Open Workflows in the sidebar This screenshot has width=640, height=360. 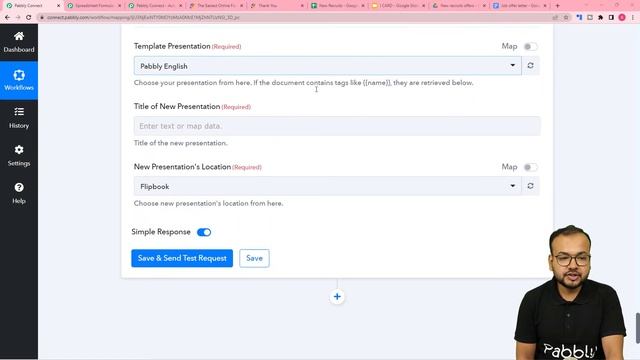19,80
